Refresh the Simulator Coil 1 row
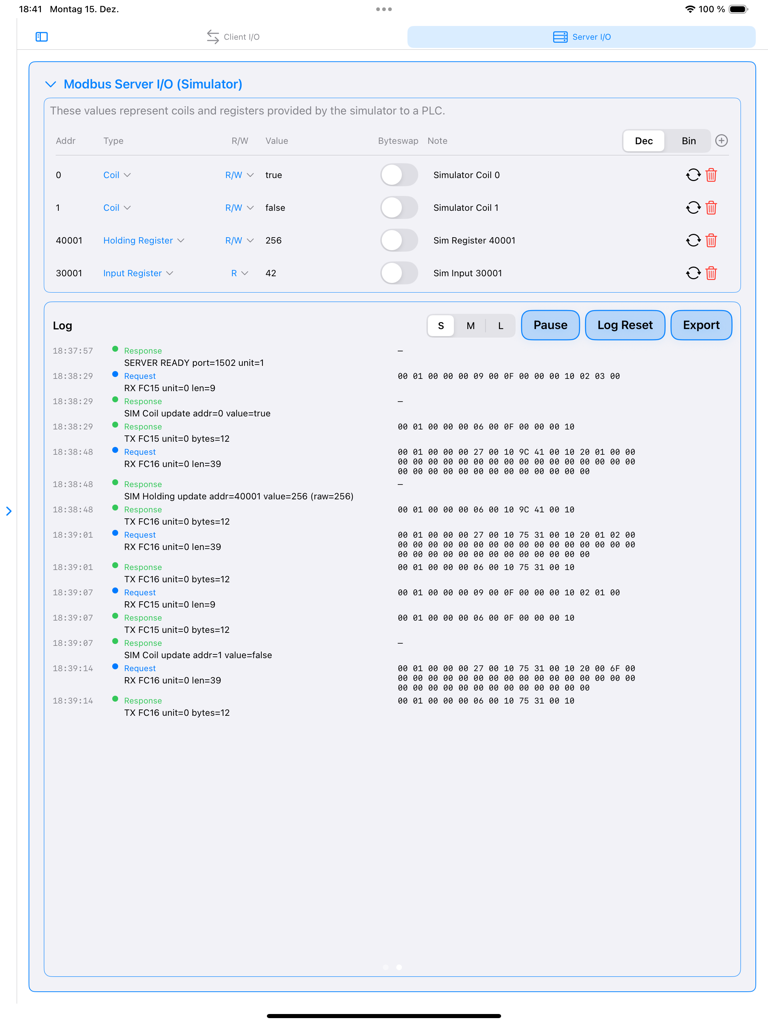This screenshot has height=1024, width=768. click(693, 208)
